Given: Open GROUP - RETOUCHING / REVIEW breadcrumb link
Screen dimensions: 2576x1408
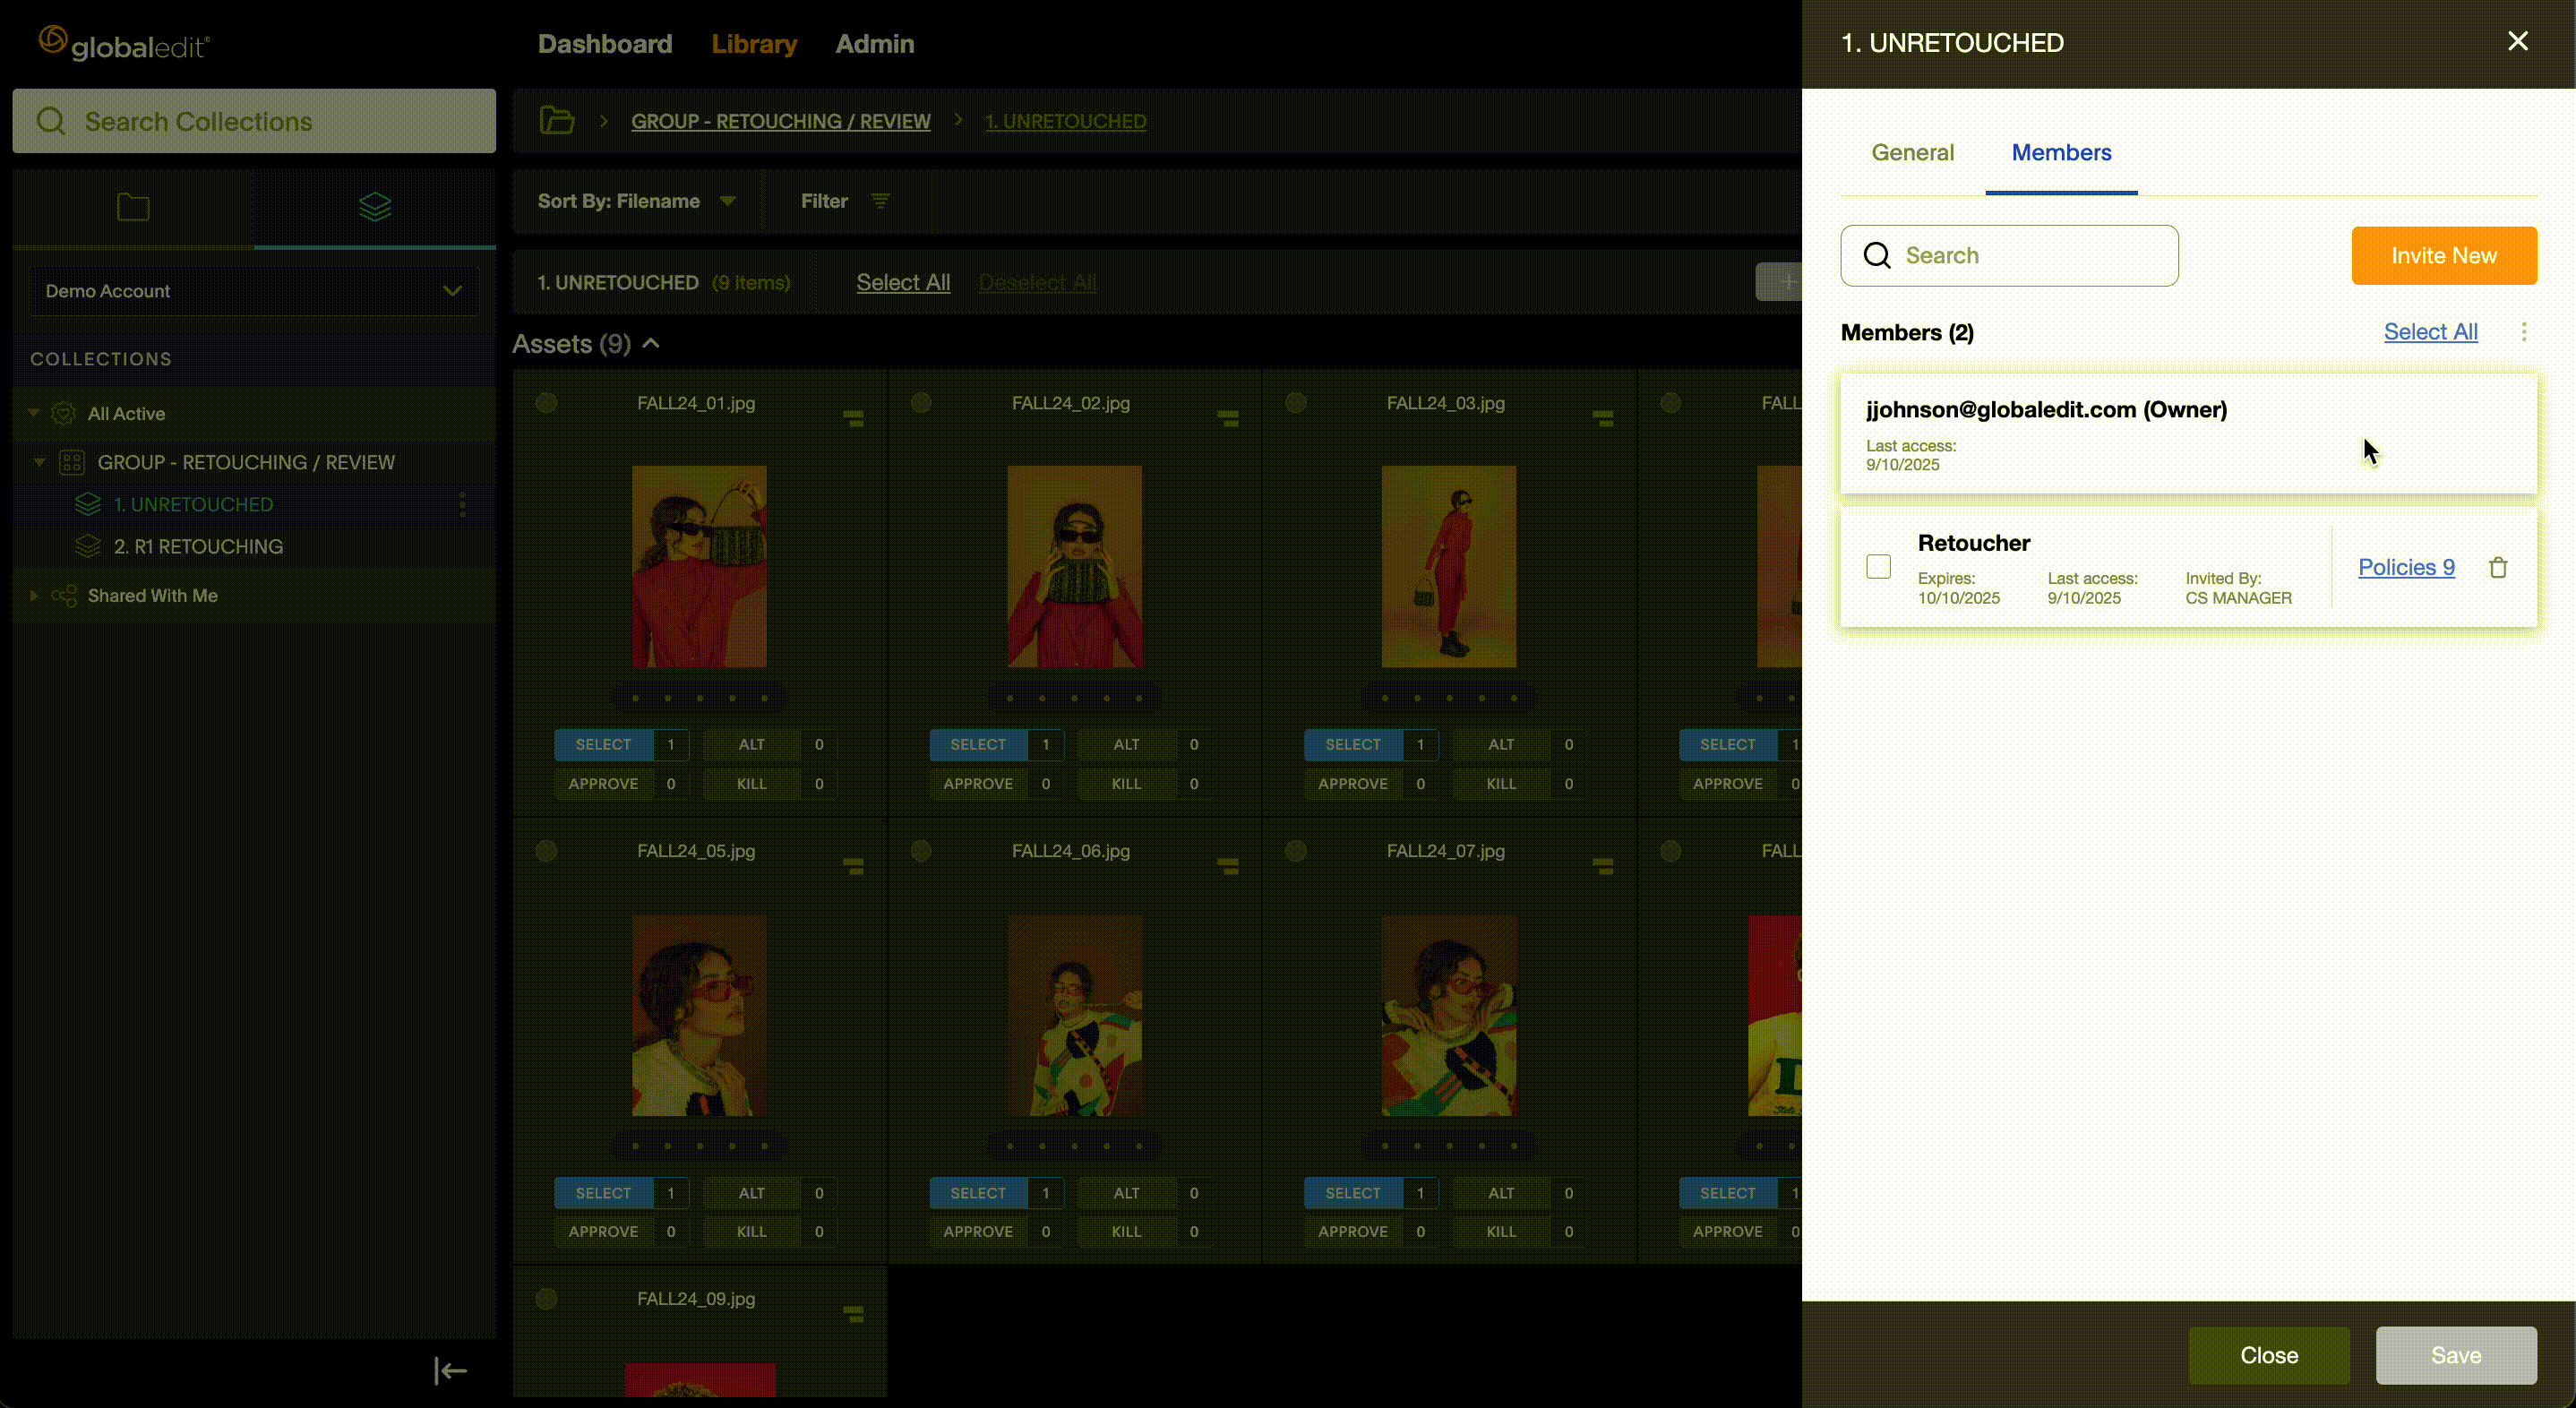Looking at the screenshot, I should pyautogui.click(x=780, y=121).
